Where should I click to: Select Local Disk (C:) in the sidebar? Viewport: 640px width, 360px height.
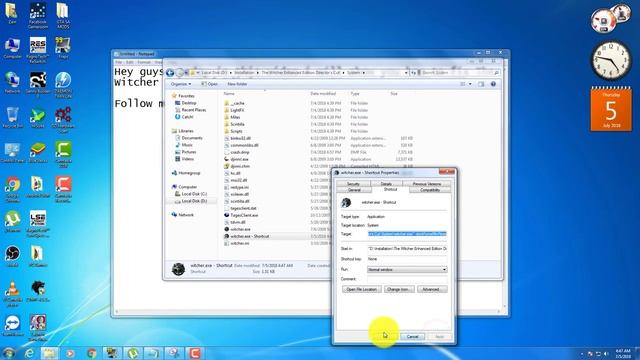[x=194, y=194]
